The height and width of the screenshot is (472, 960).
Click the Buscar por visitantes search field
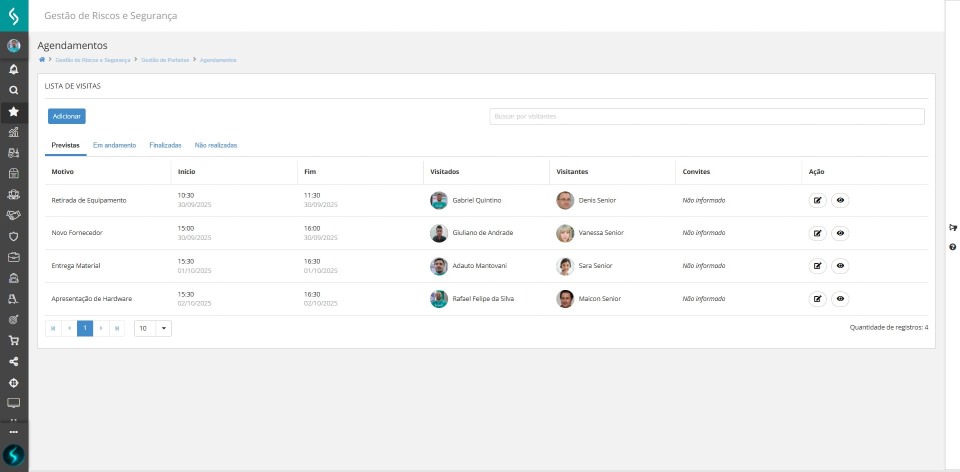(x=706, y=116)
